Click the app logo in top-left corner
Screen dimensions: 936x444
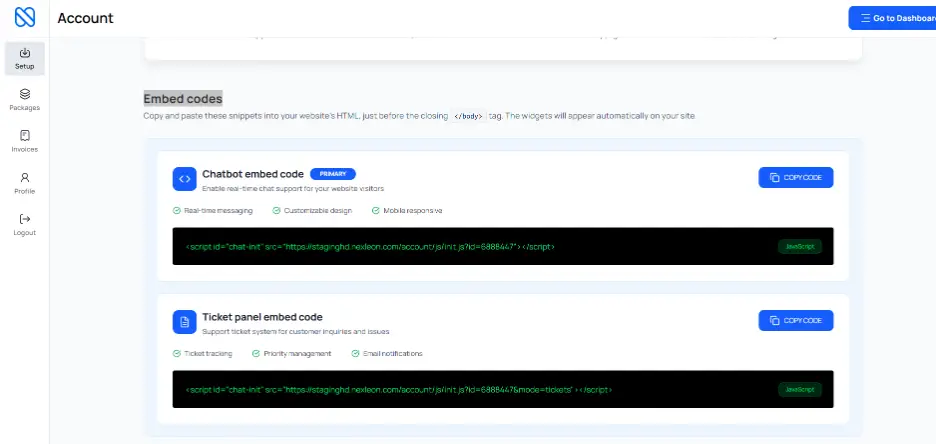(x=24, y=18)
